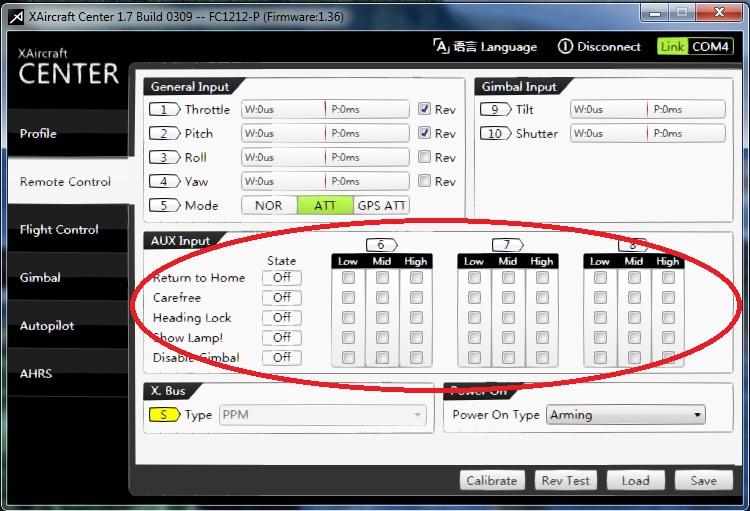Viewport: 750px width, 511px height.
Task: Enable the Roll Rev checkbox
Action: pyautogui.click(x=425, y=157)
